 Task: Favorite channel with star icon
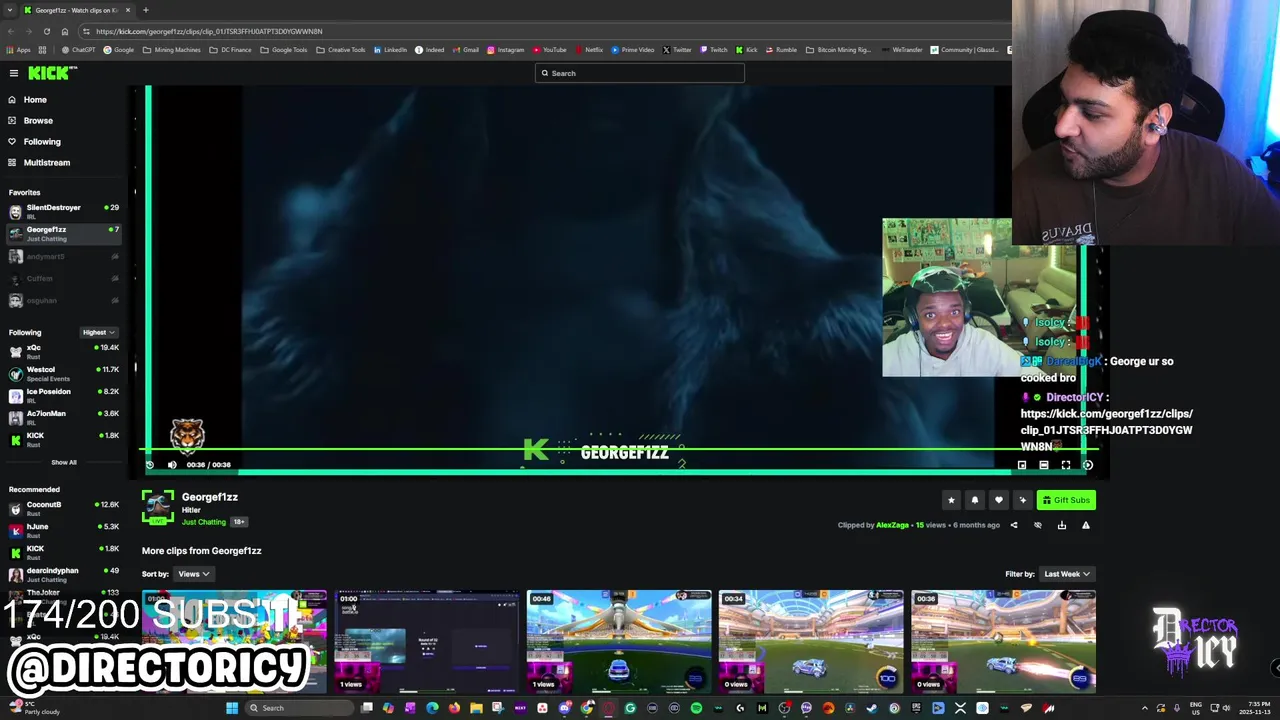click(951, 500)
